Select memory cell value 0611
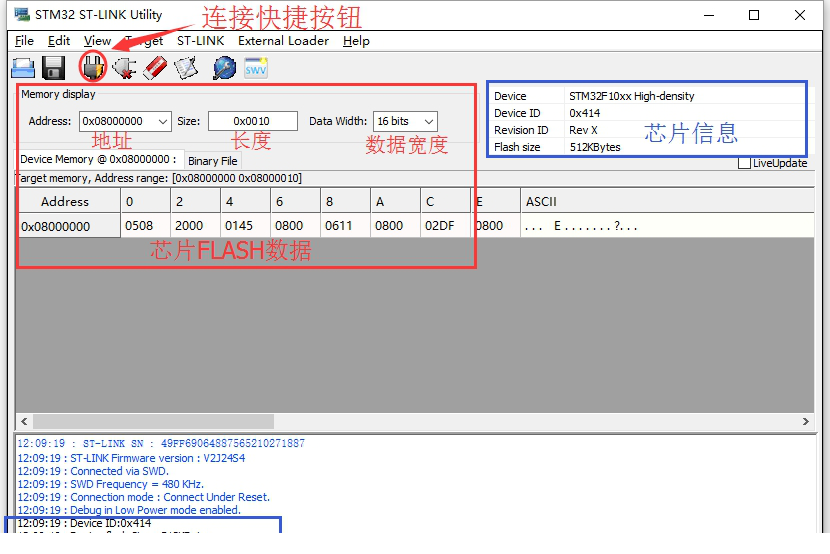 pyautogui.click(x=345, y=226)
